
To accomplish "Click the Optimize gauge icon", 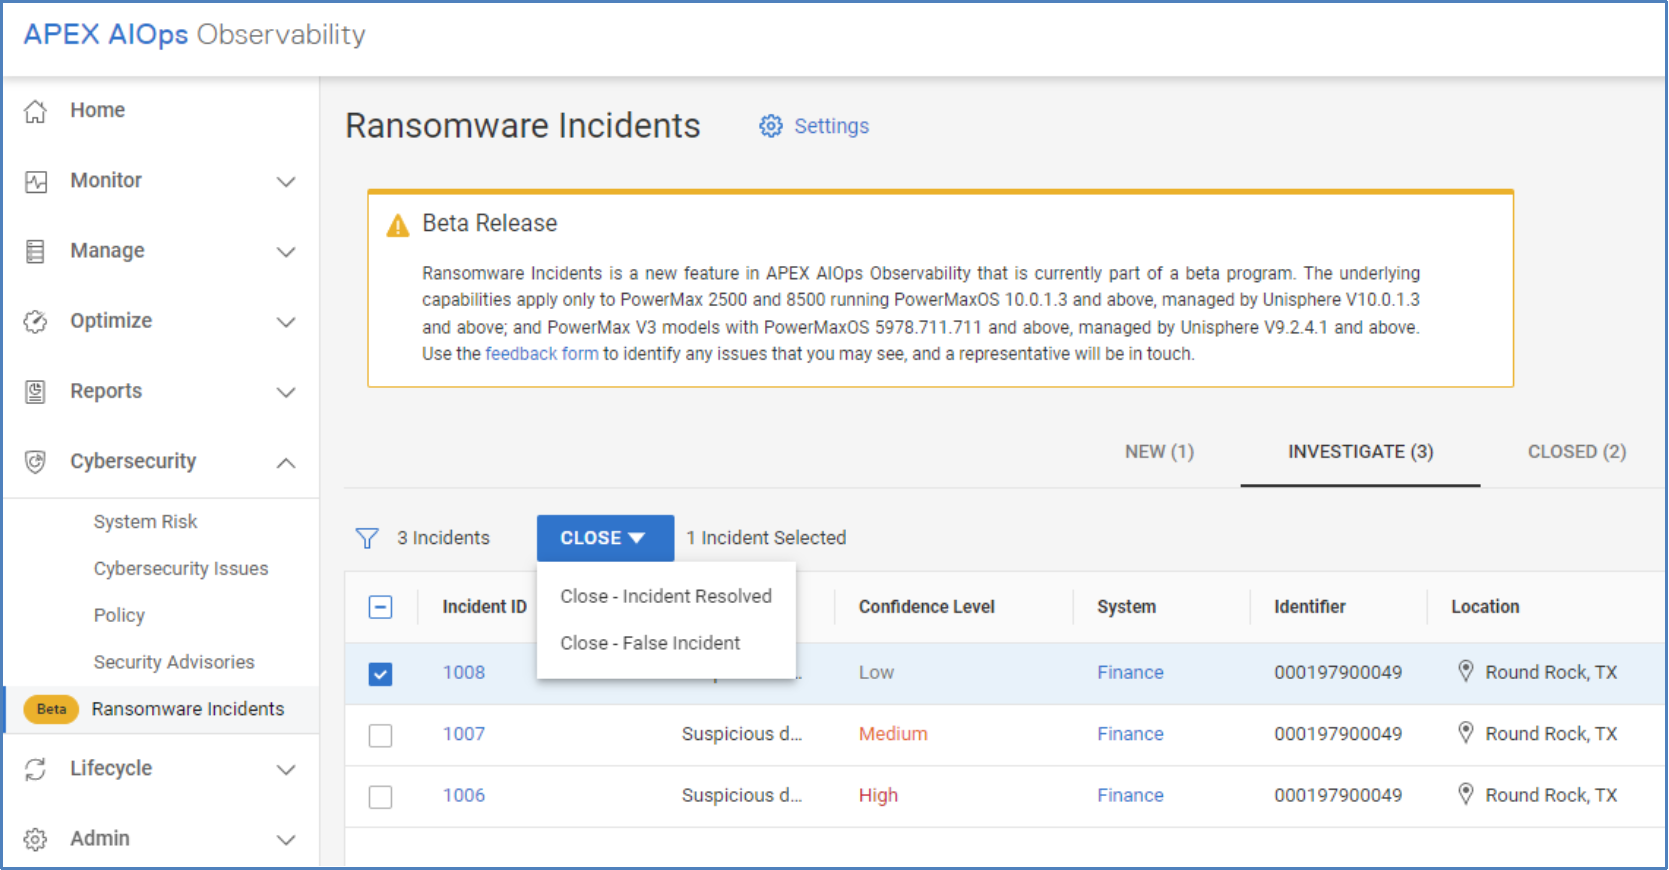I will pyautogui.click(x=35, y=322).
